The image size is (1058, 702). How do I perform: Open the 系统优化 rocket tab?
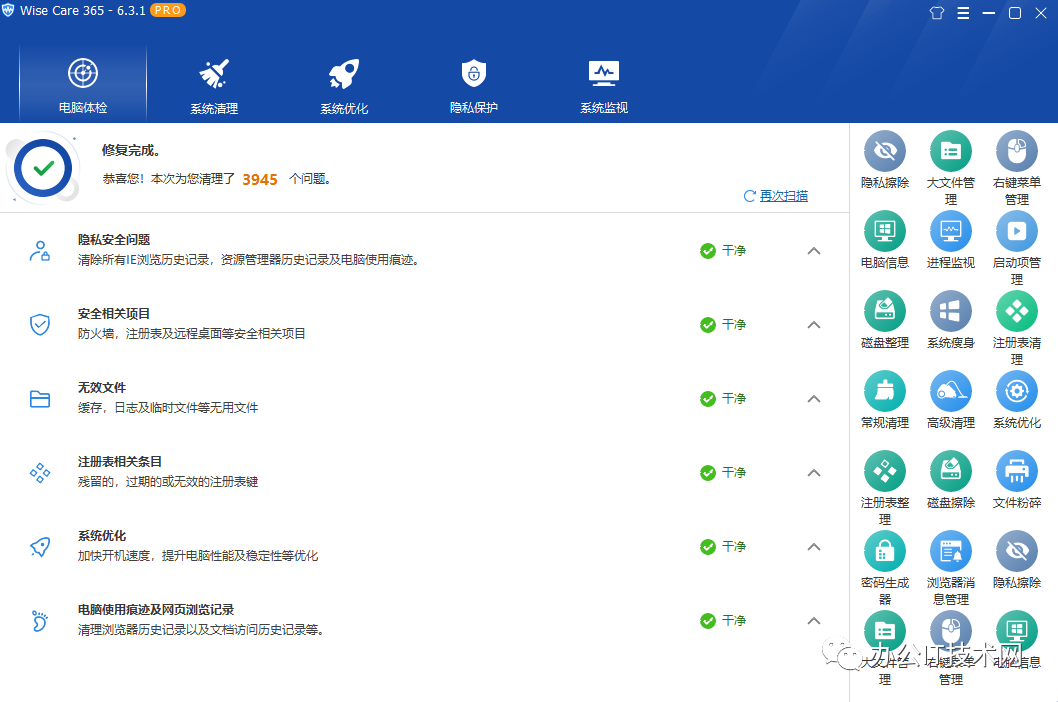pos(344,84)
